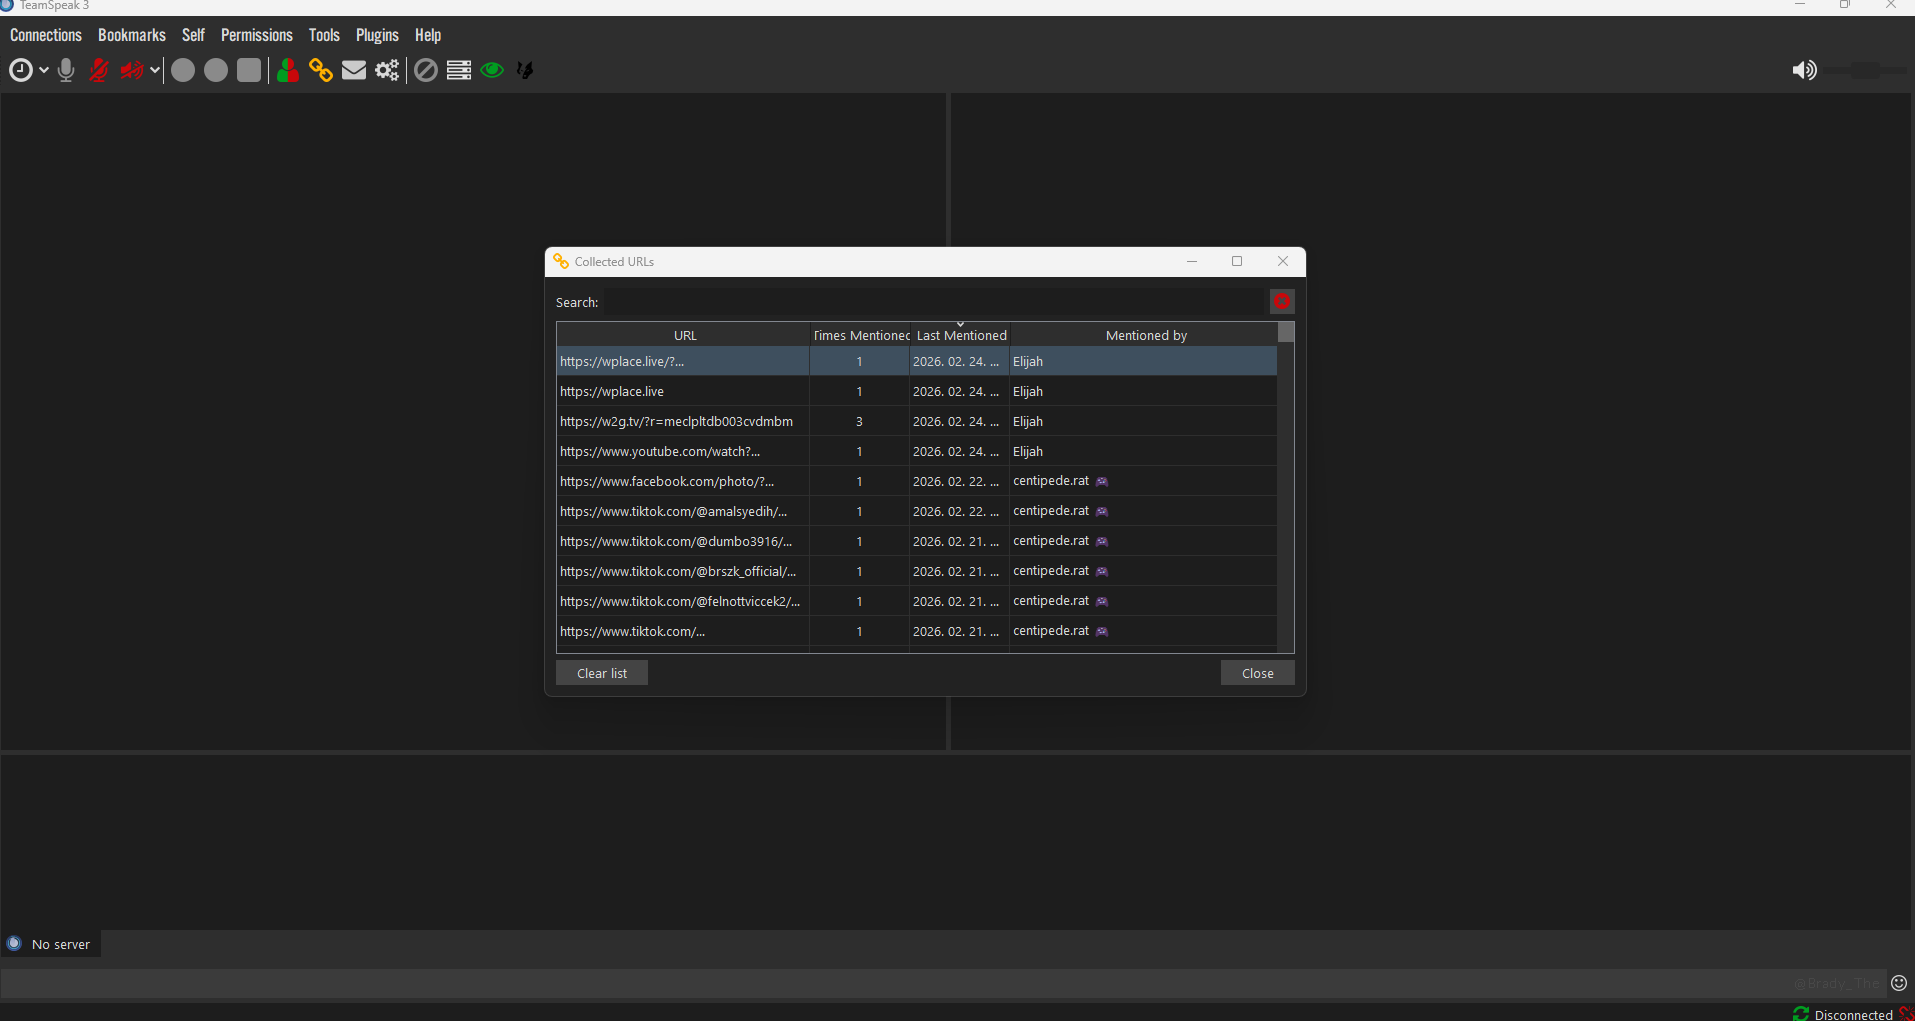Click the Search field in Collected URLs
Image resolution: width=1915 pixels, height=1021 pixels.
tap(935, 302)
